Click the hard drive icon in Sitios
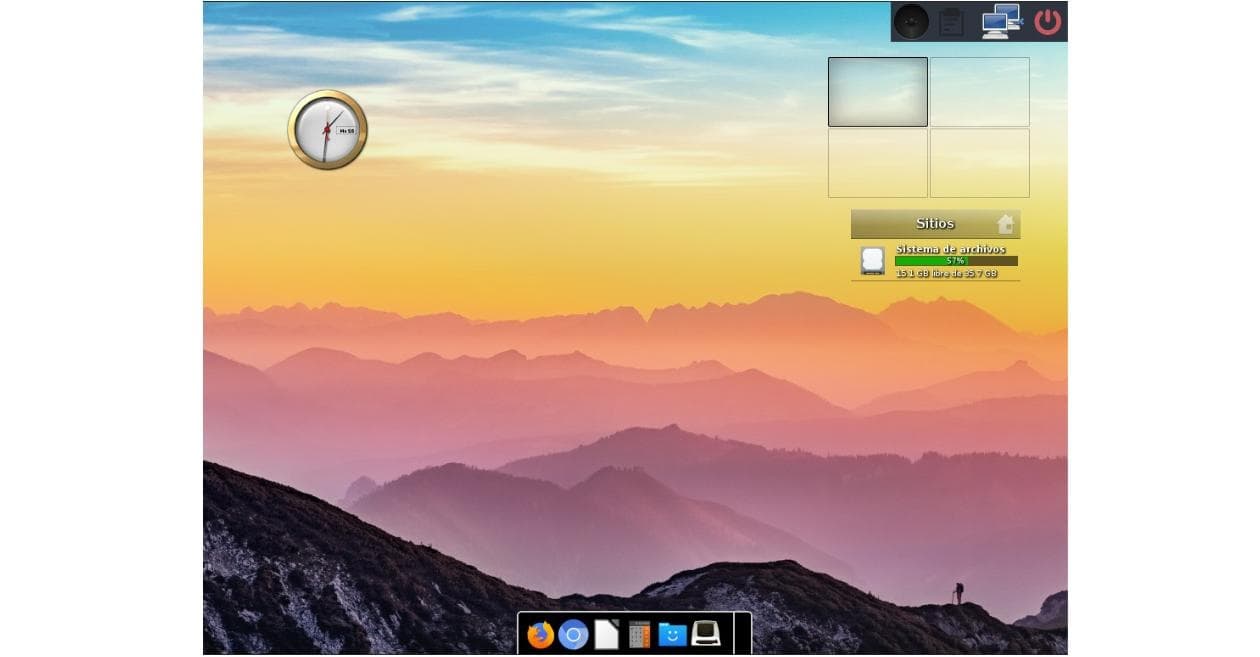 pos(872,261)
